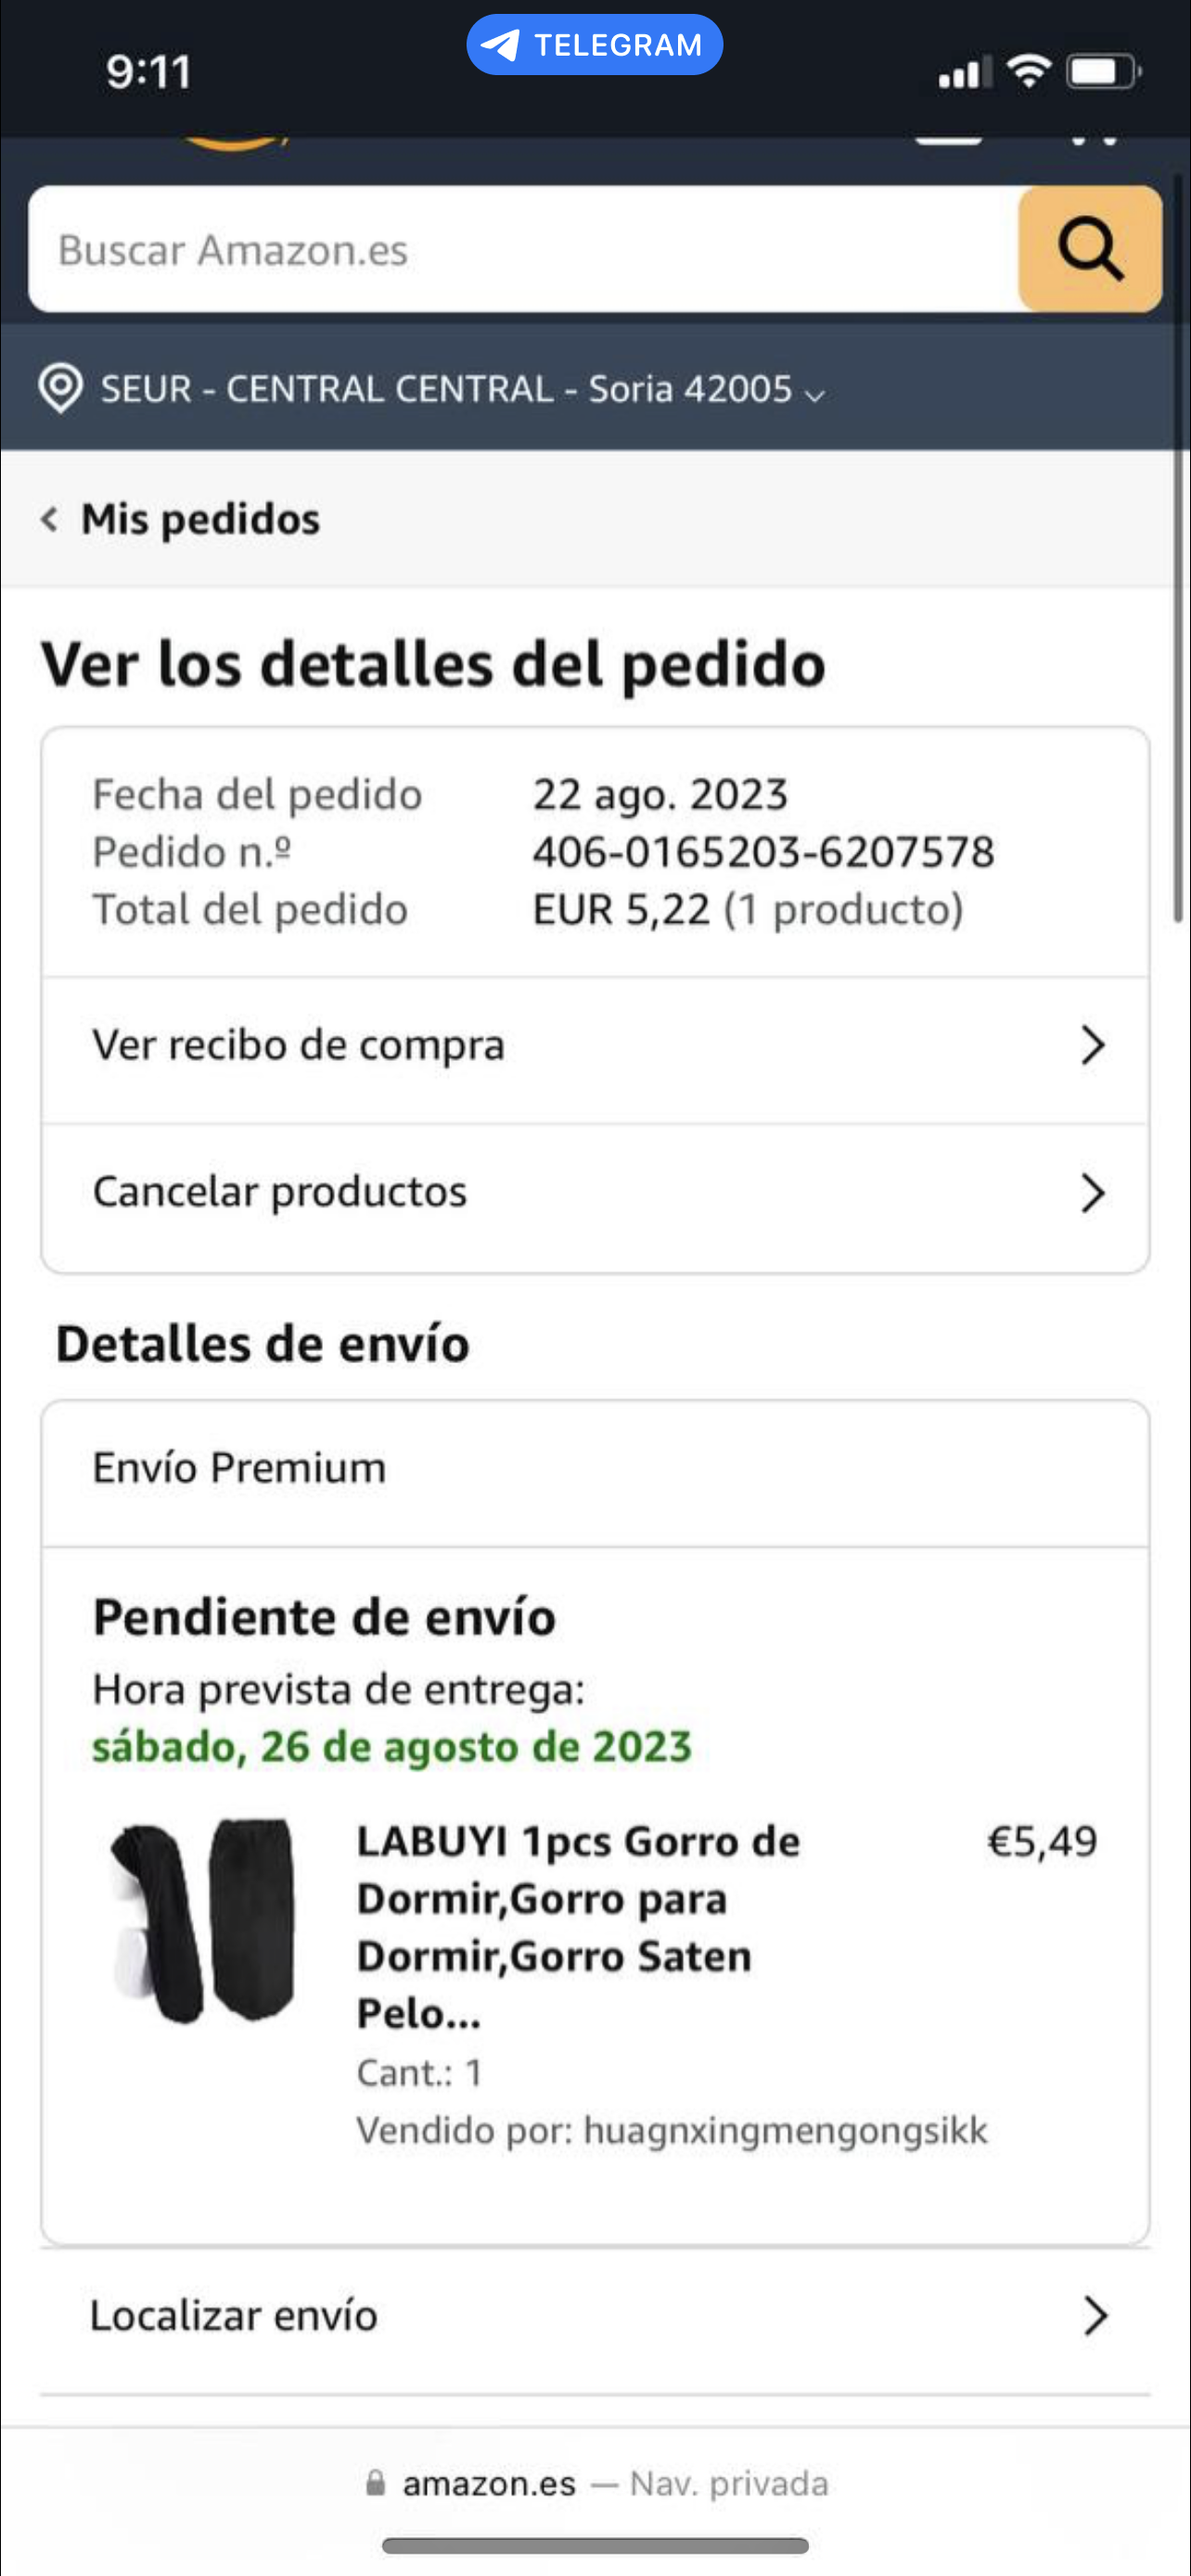This screenshot has height=2576, width=1191.
Task: Tap the location pin icon
Action: (60, 388)
